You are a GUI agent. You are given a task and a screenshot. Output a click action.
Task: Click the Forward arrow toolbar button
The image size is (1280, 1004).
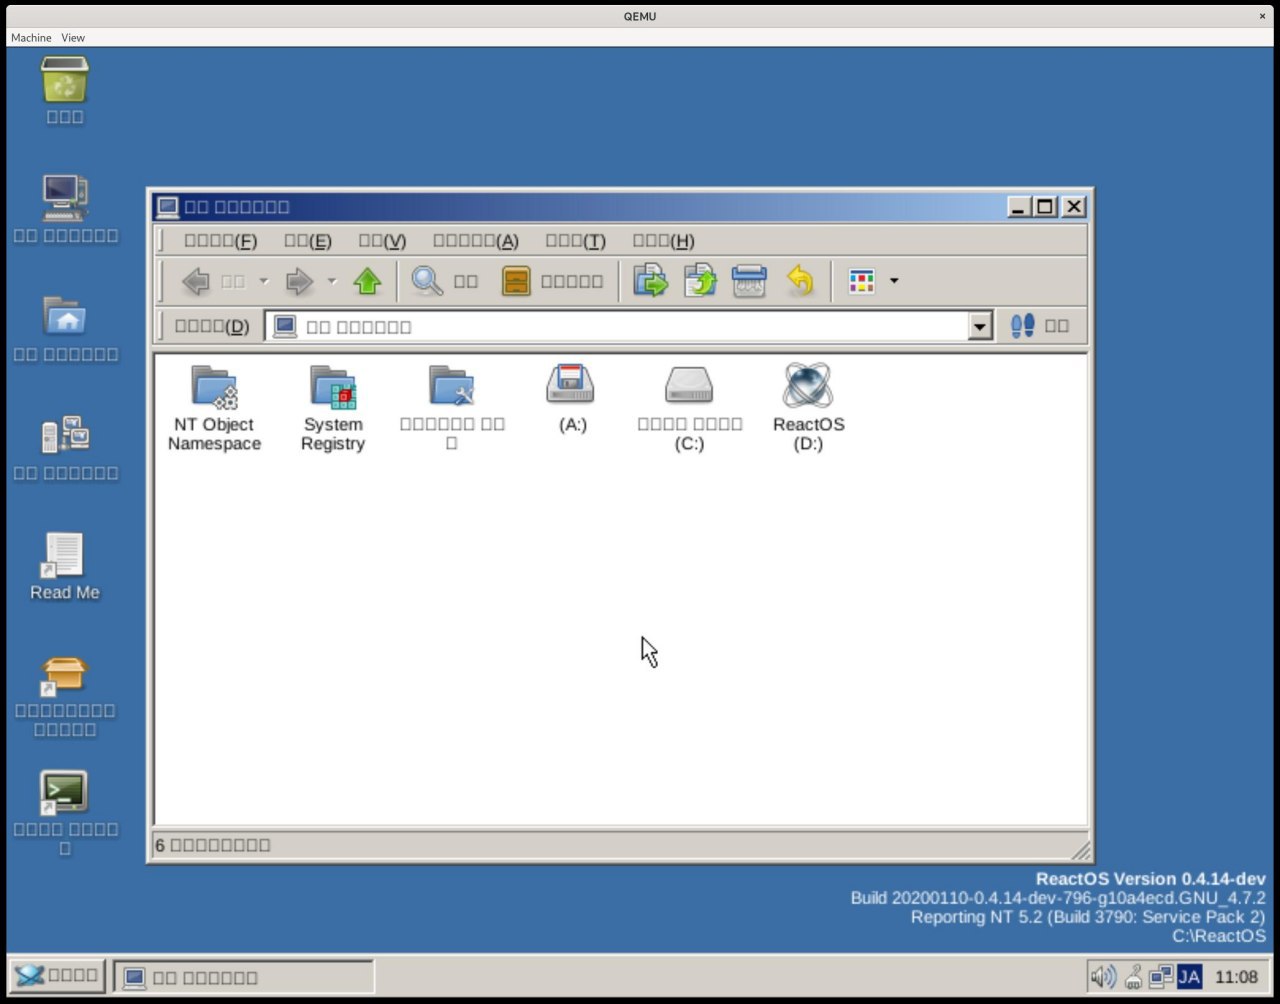(299, 282)
